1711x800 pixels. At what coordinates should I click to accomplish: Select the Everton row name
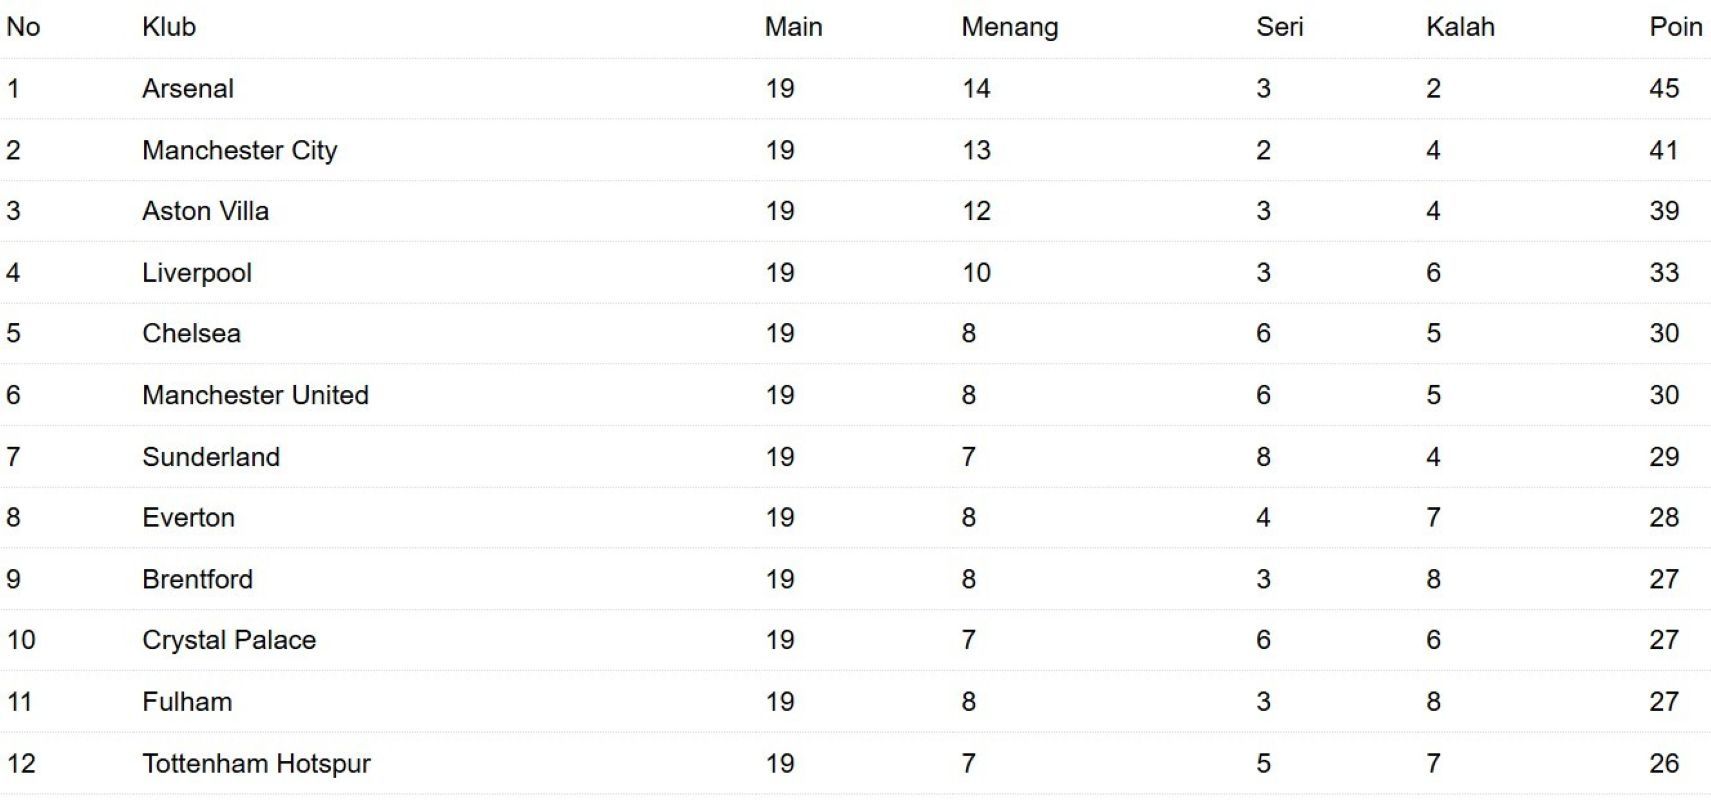click(188, 518)
